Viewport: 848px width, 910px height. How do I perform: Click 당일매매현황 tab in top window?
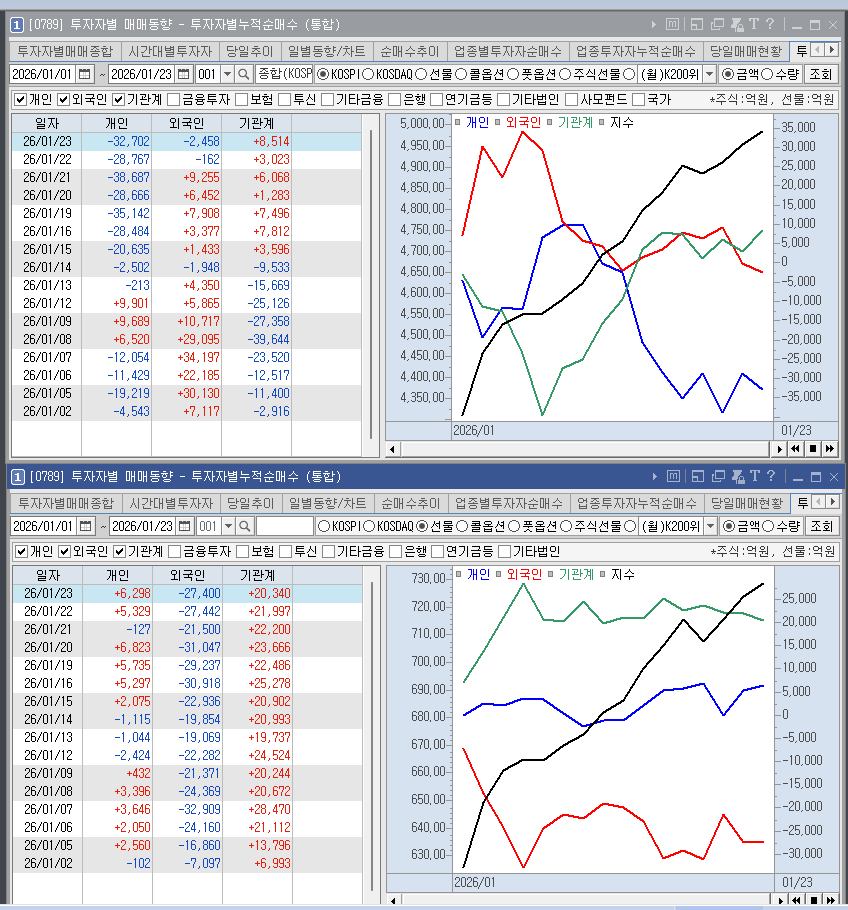pos(746,52)
